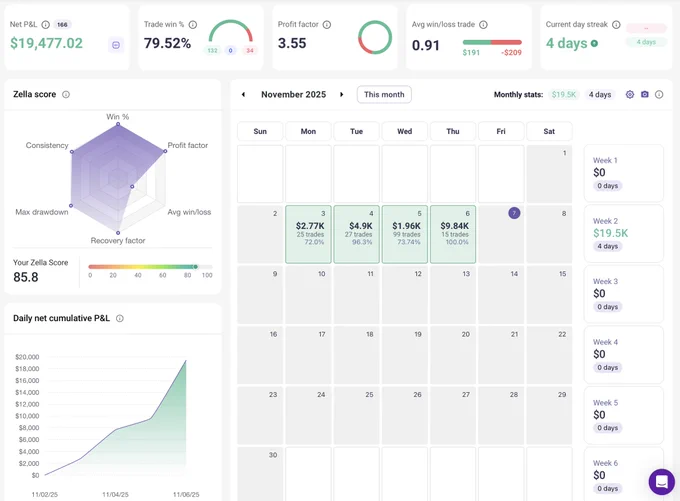680x501 pixels.
Task: Click the Zella Score slider marker
Action: pos(196,267)
